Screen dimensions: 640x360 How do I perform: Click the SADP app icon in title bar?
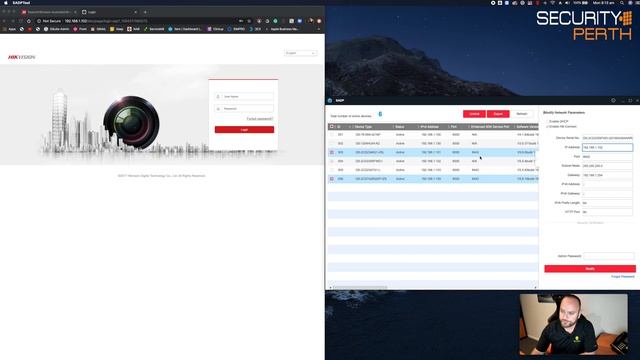[x=330, y=100]
